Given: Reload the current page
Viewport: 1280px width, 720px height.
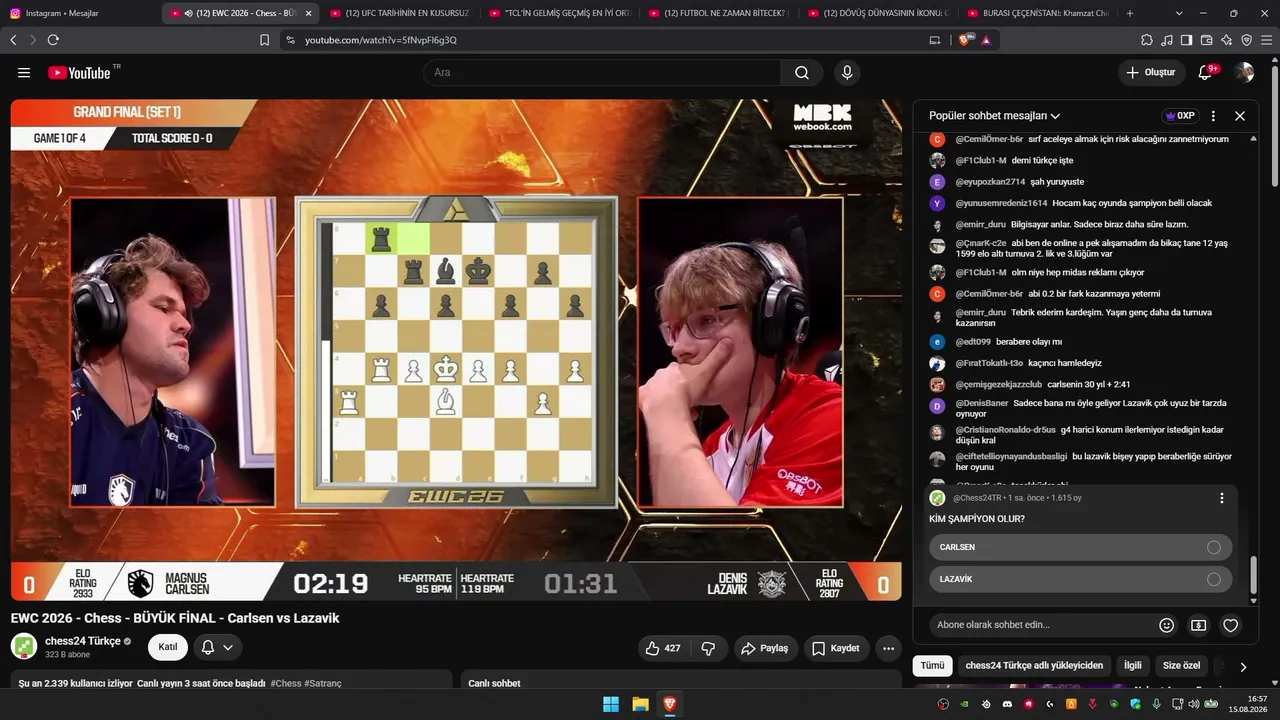Looking at the screenshot, I should pyautogui.click(x=53, y=40).
